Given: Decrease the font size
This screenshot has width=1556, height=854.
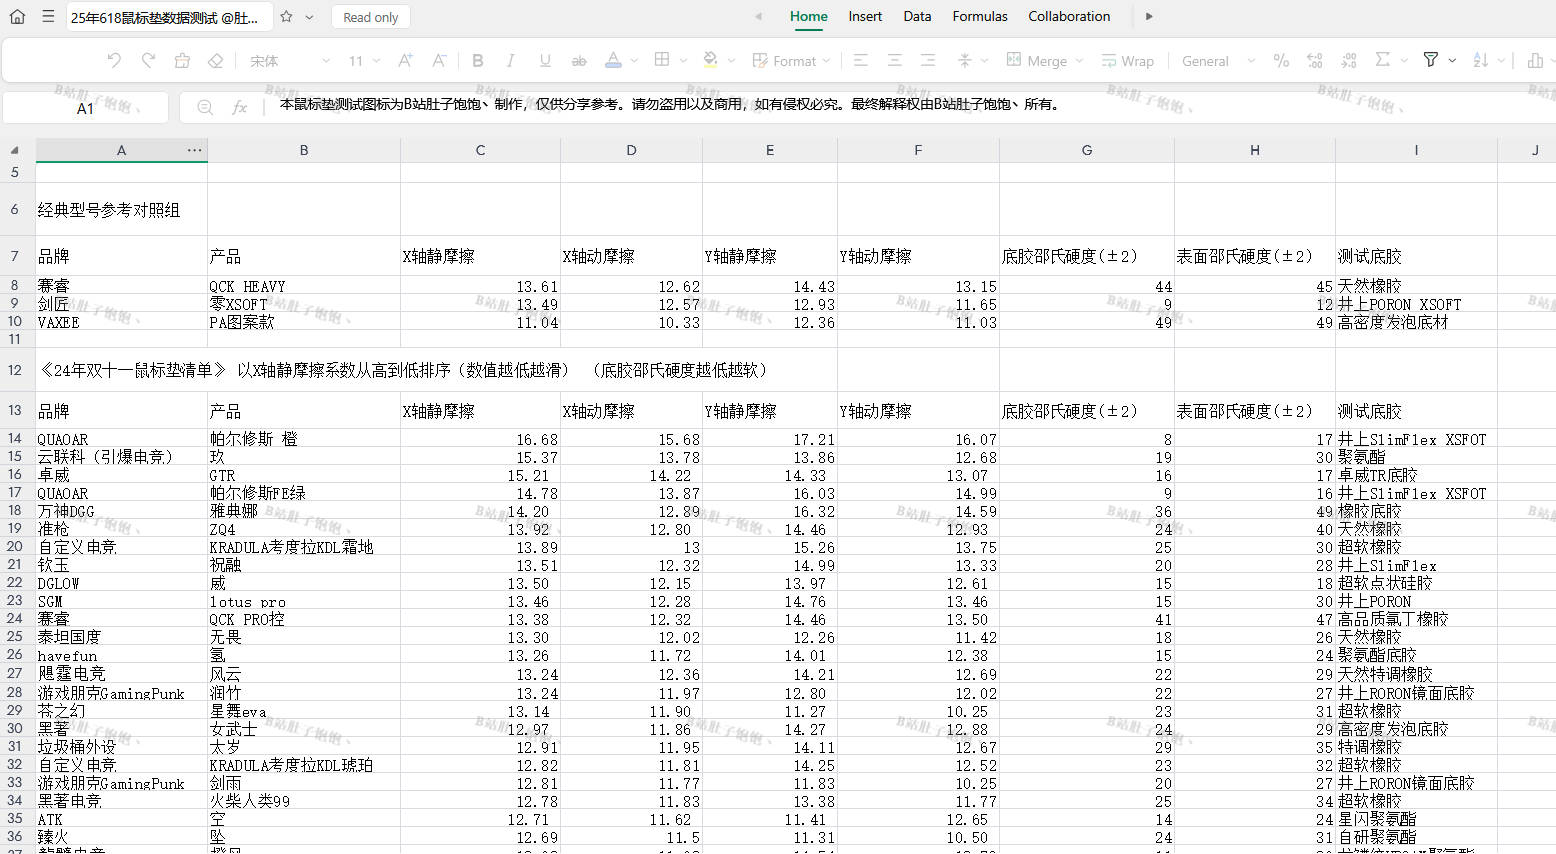Looking at the screenshot, I should (439, 61).
